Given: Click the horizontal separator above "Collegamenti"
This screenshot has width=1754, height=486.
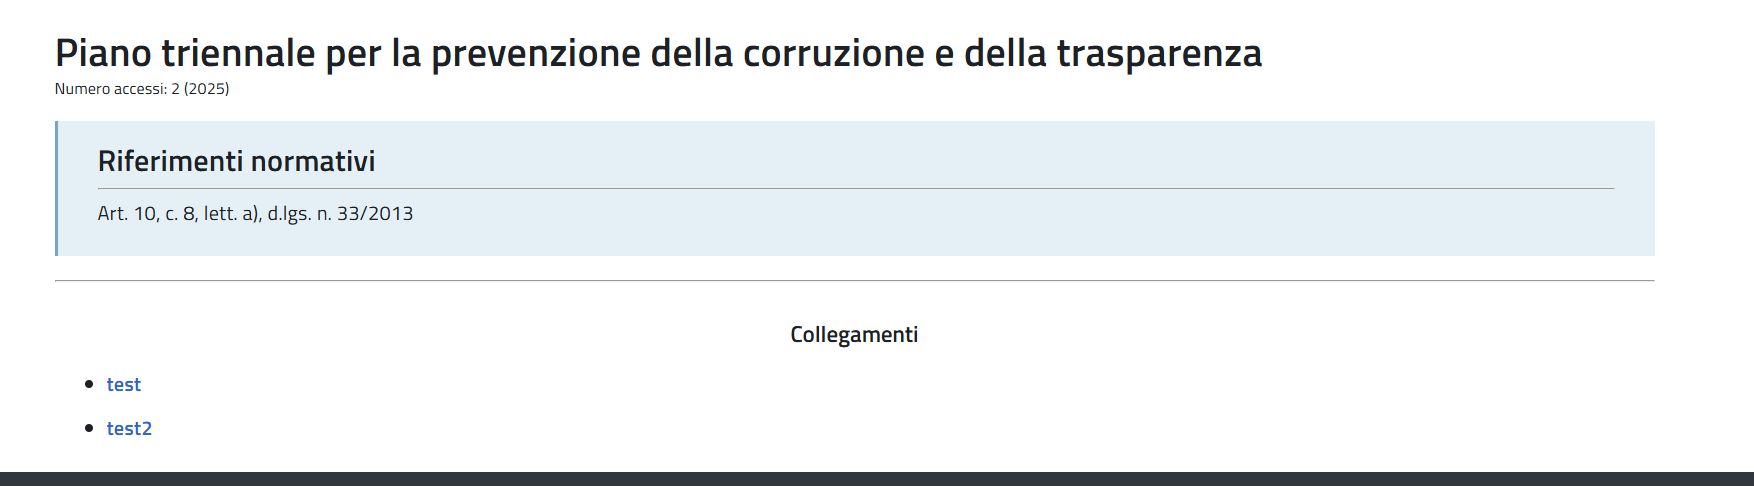Looking at the screenshot, I should click(x=854, y=281).
